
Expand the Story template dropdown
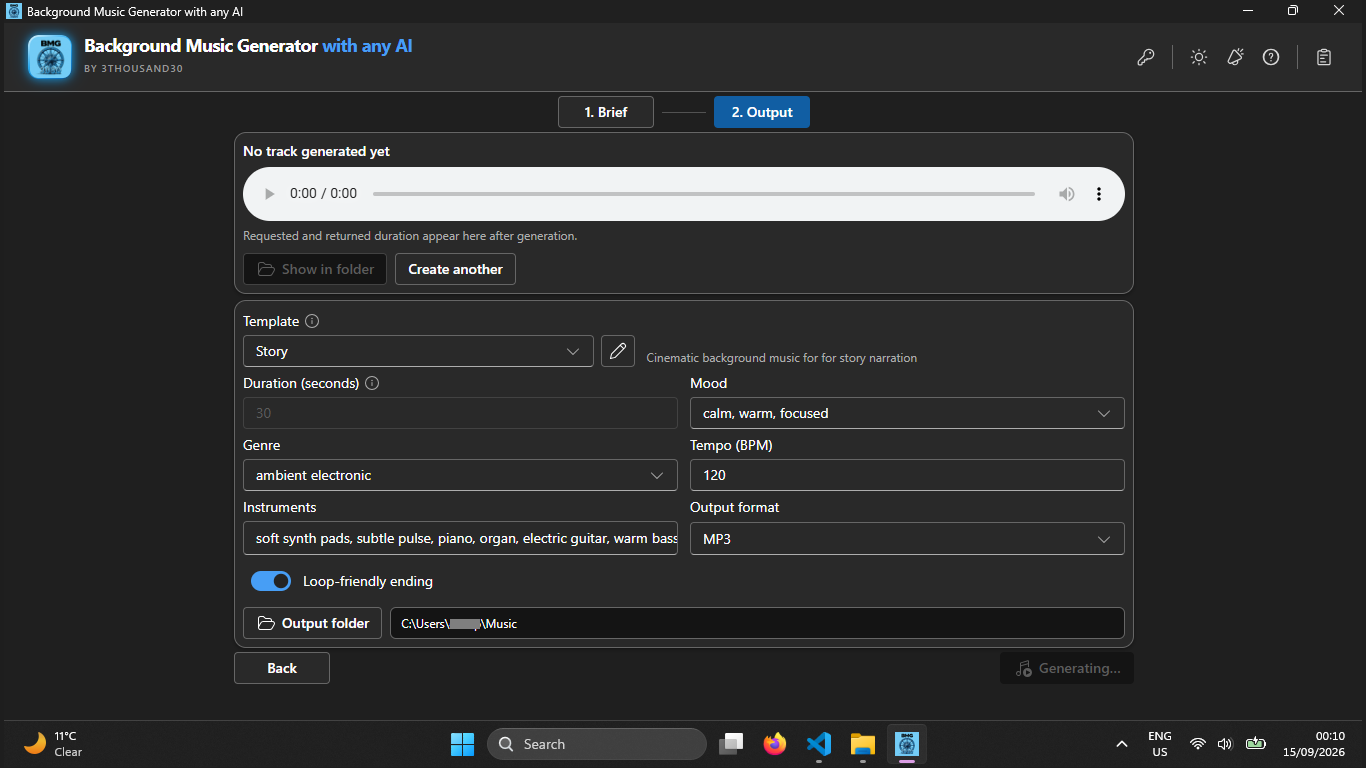click(x=418, y=351)
